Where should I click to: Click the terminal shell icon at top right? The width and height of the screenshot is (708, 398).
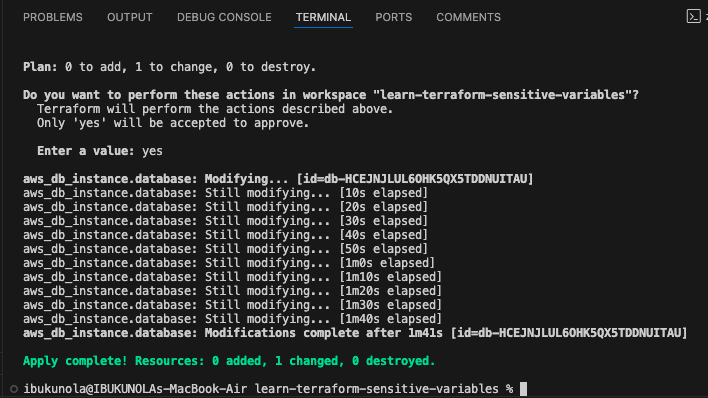point(694,16)
